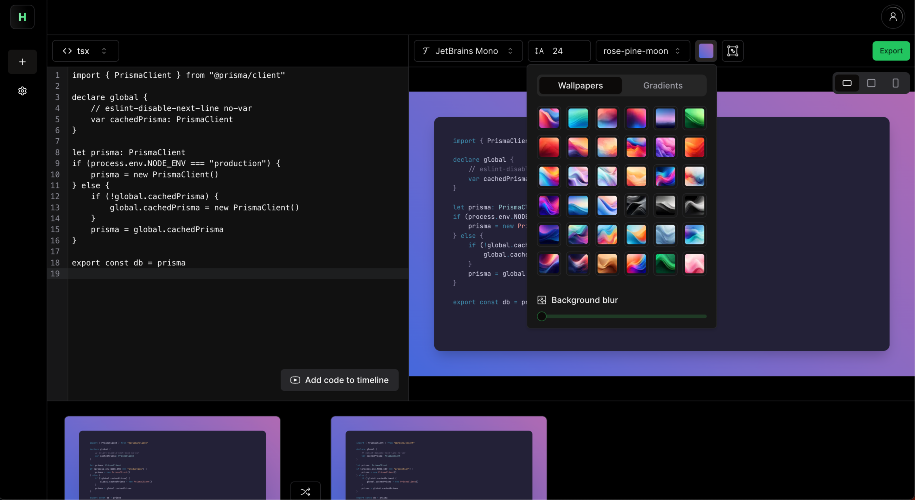
Task: Click the font size field showing 24
Action: [558, 51]
